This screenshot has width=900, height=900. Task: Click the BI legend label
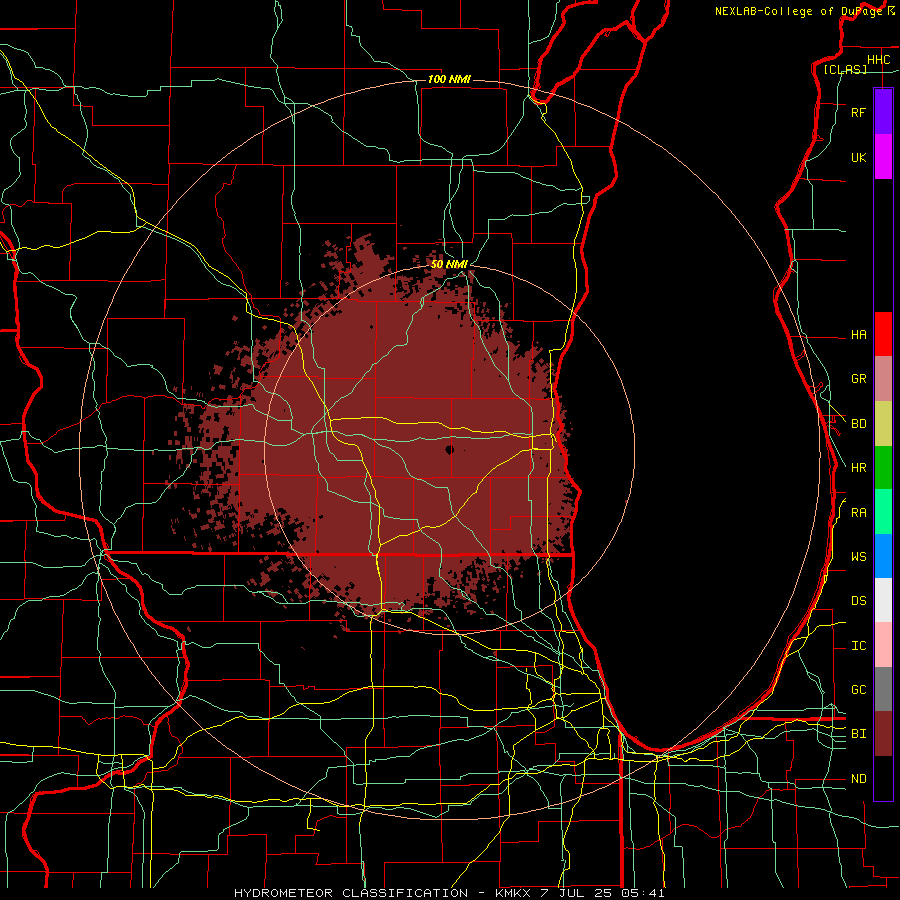(x=858, y=734)
